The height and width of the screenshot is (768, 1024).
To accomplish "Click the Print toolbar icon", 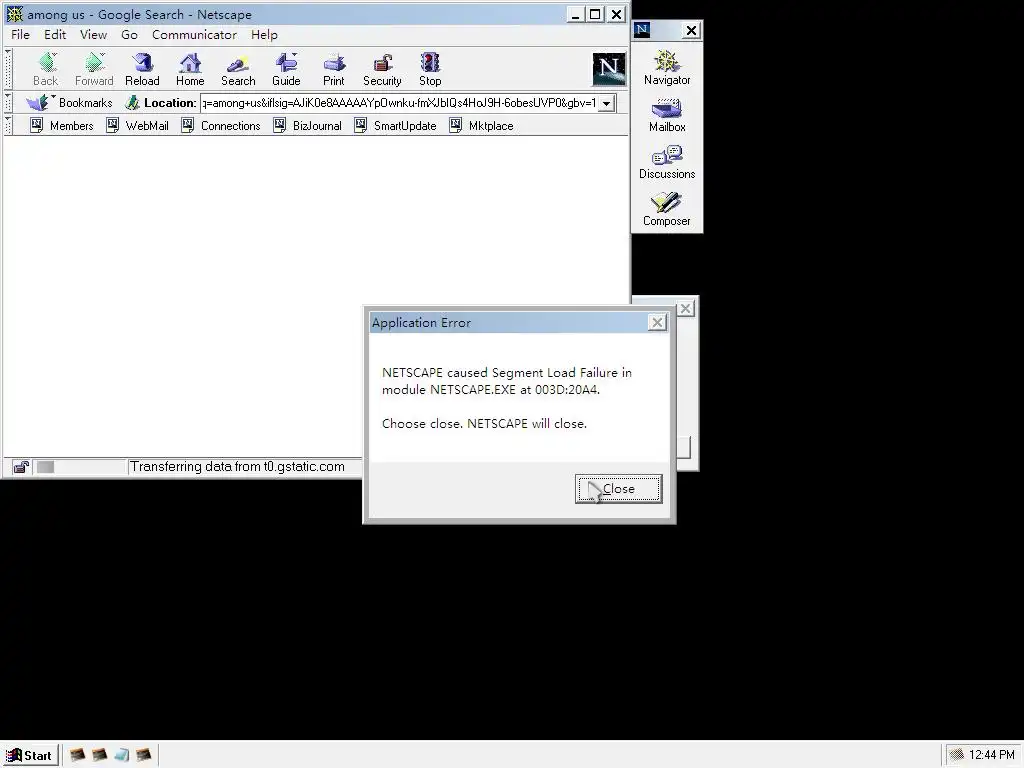I will point(334,69).
